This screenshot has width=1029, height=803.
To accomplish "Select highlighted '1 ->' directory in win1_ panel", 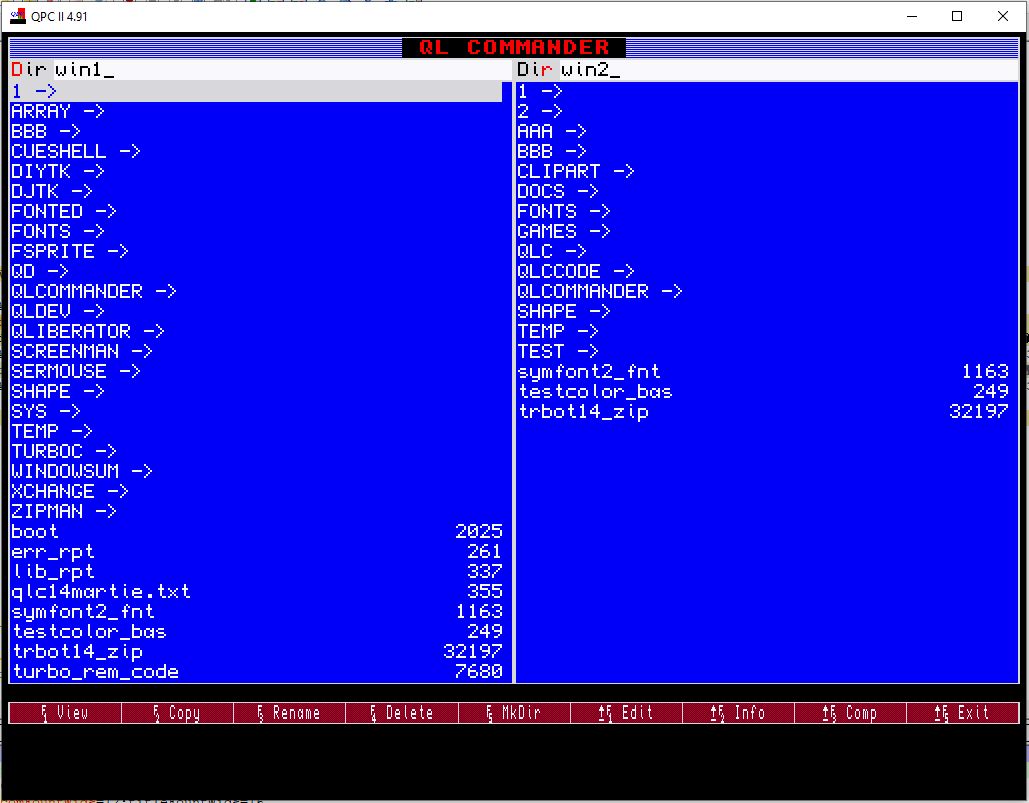I will 257,91.
